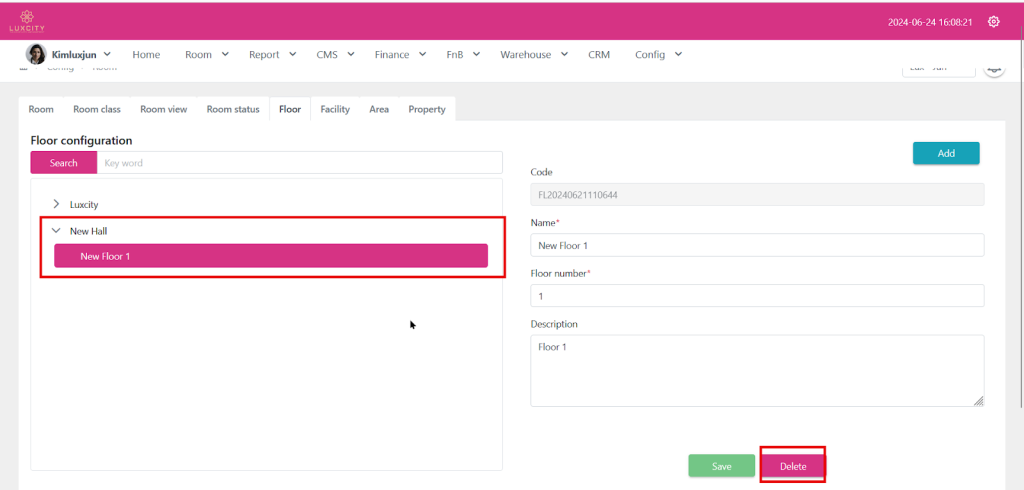
Task: Click the Kimluxjun user avatar
Action: click(x=35, y=54)
